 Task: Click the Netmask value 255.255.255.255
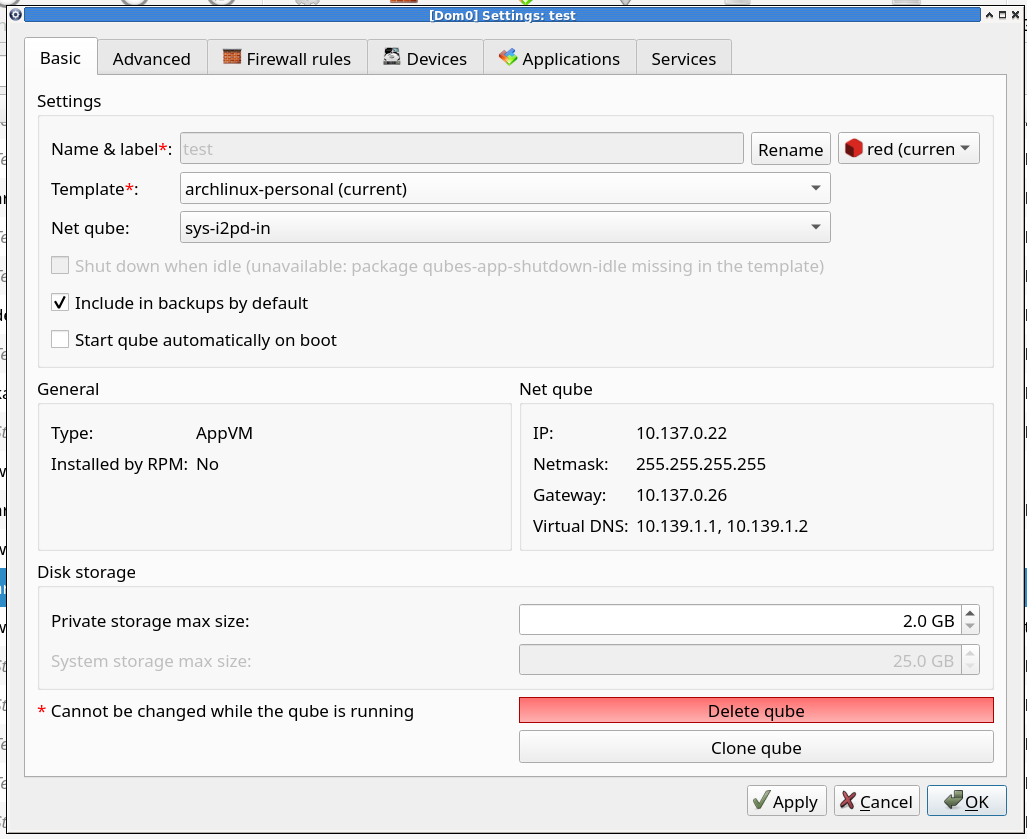pos(701,464)
